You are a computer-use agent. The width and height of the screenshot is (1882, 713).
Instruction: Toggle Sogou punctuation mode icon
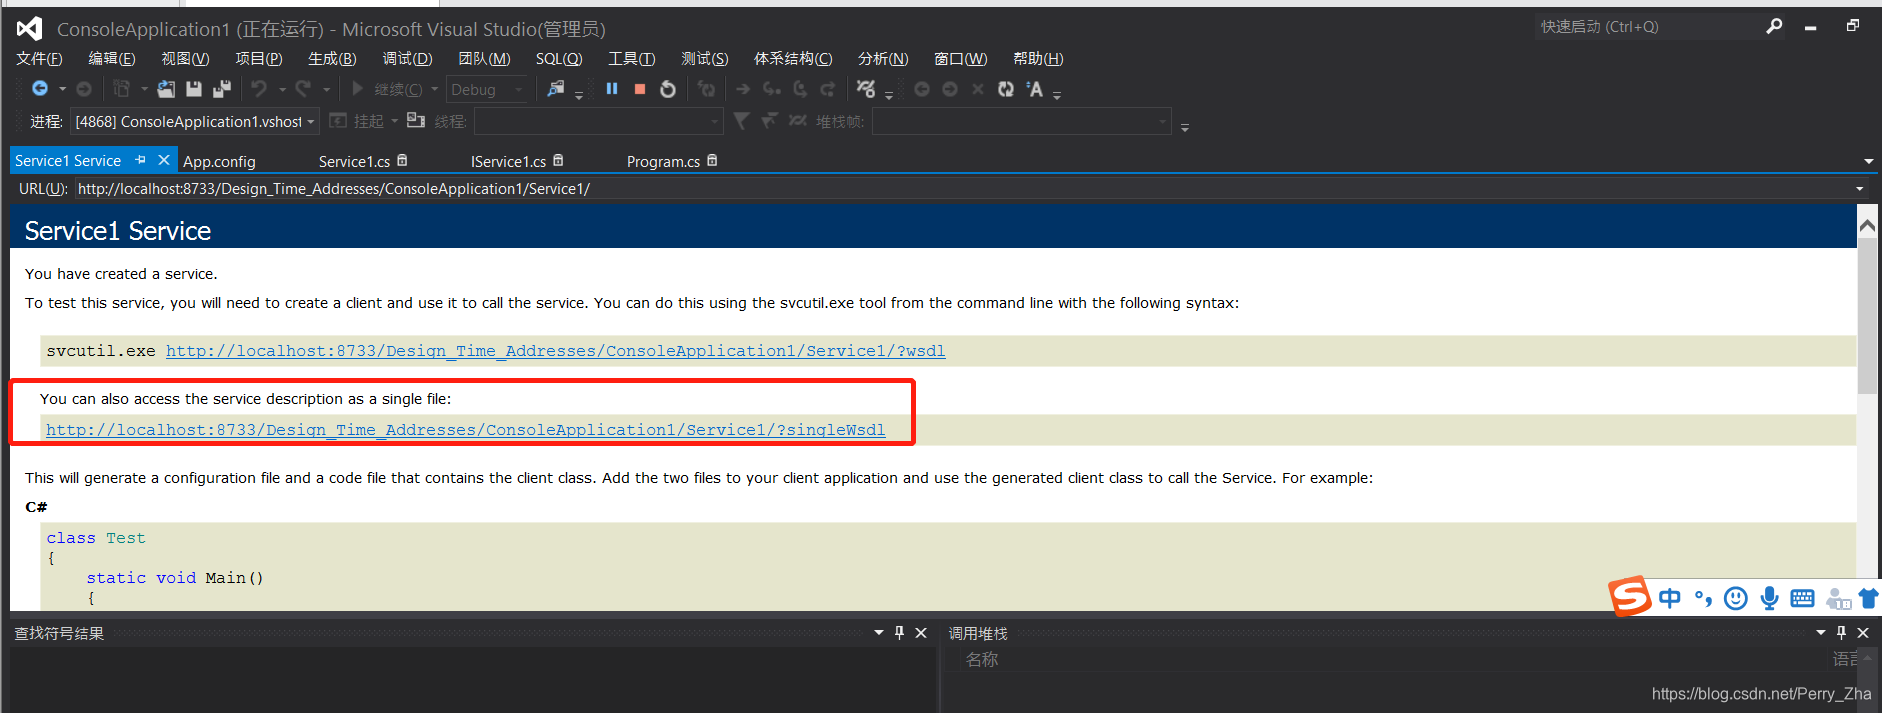click(x=1703, y=598)
